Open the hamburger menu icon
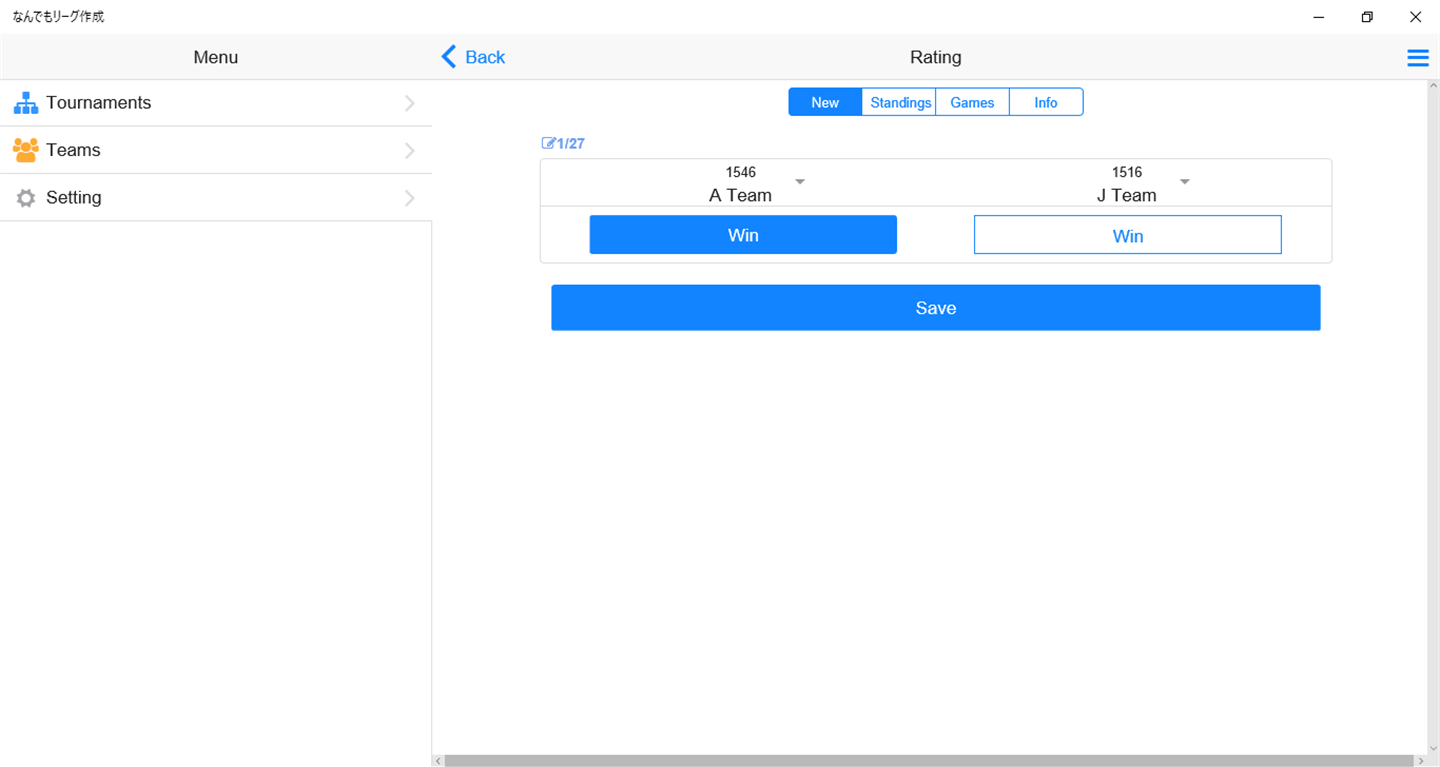1440x767 pixels. pyautogui.click(x=1417, y=58)
